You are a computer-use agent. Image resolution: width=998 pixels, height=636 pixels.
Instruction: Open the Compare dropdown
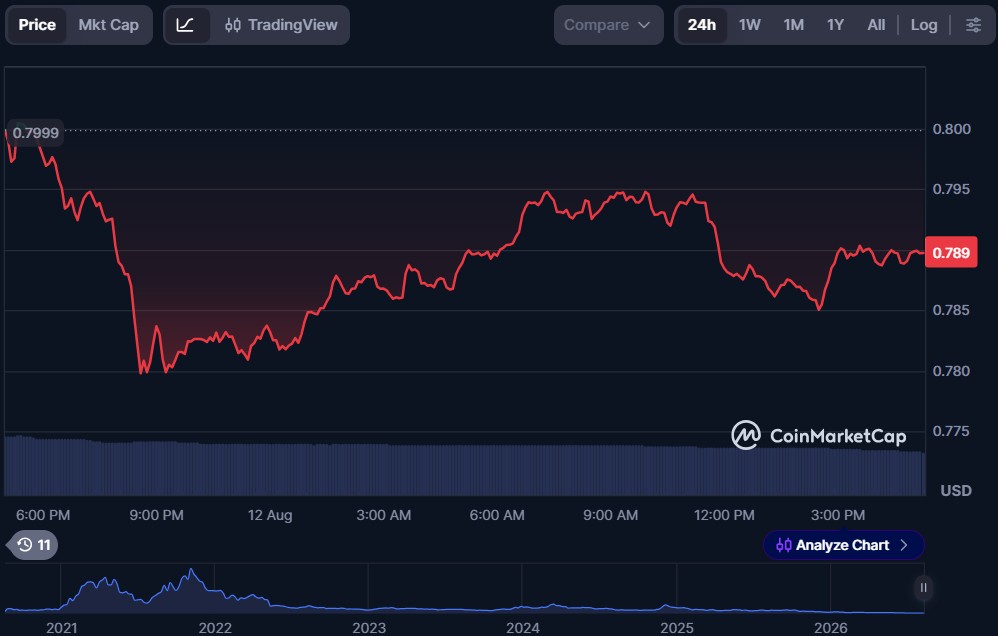coord(608,25)
